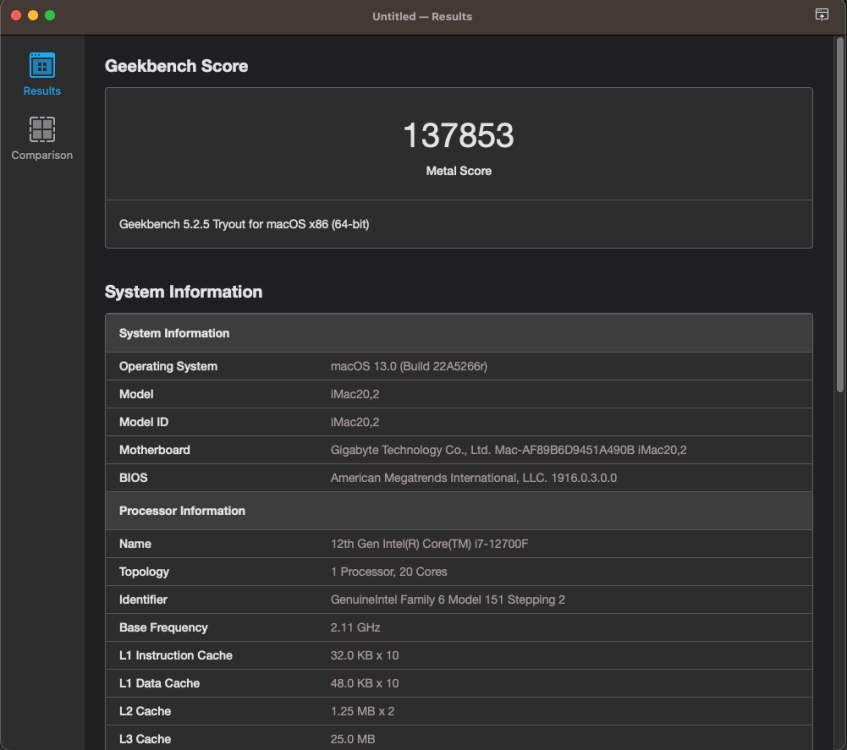Select the Gigabyte Technology motherboard value

pyautogui.click(x=508, y=450)
